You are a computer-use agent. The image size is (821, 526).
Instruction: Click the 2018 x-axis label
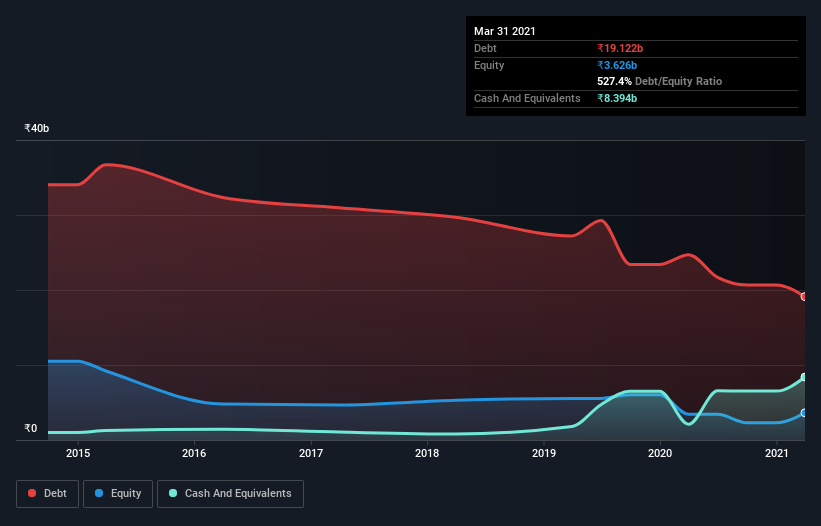coord(427,453)
